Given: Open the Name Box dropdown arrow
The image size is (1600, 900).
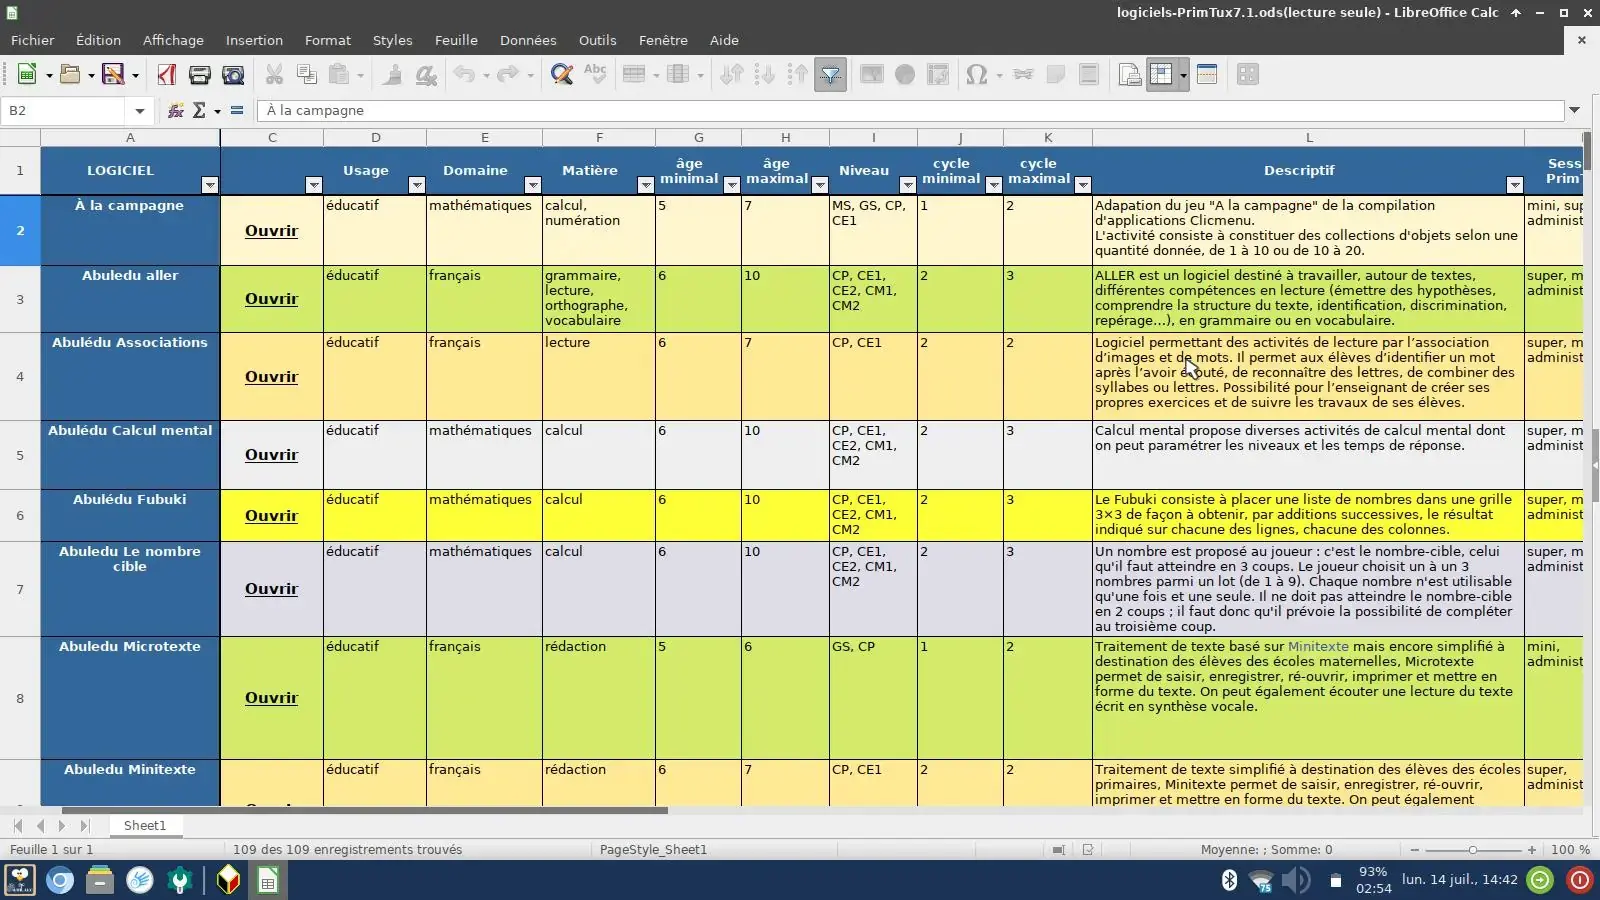Looking at the screenshot, I should pos(140,111).
